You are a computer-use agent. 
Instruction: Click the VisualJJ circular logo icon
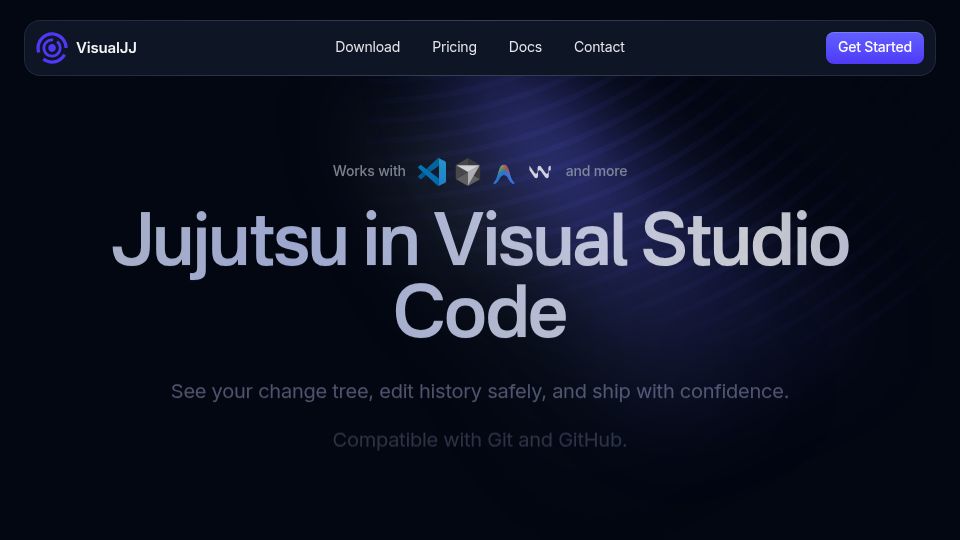pyautogui.click(x=51, y=48)
